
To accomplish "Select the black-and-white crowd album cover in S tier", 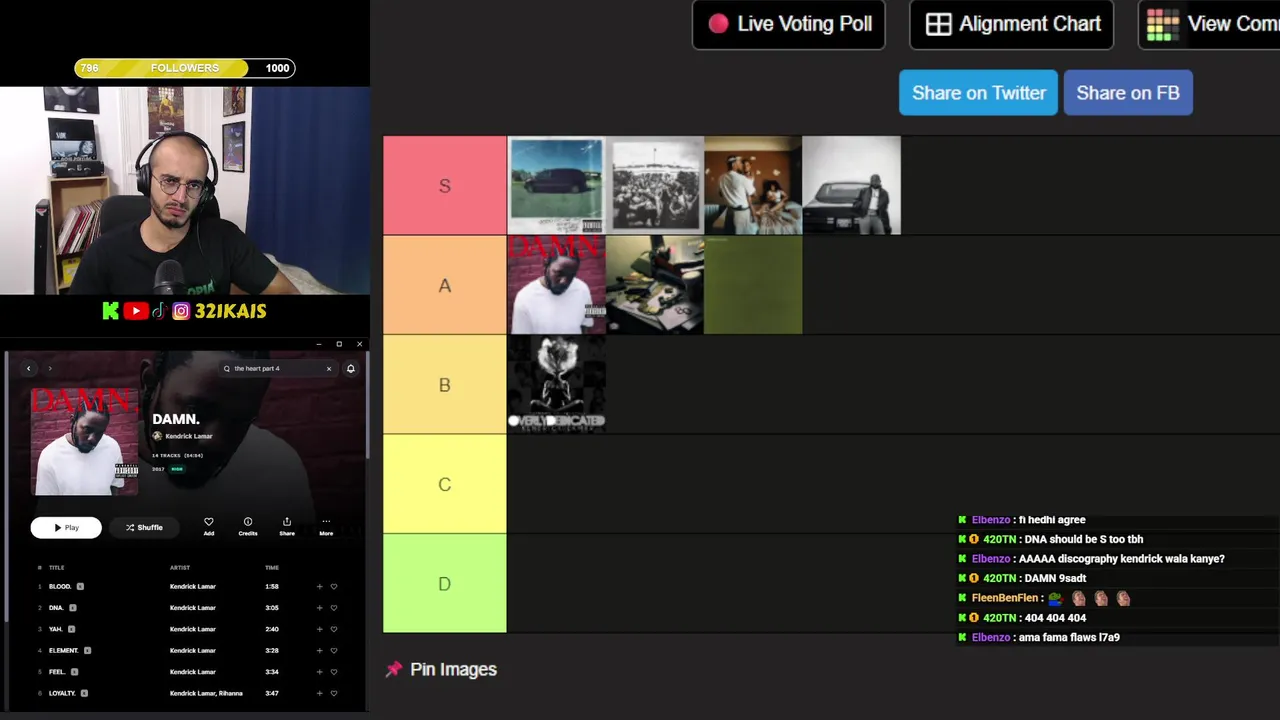I will tap(655, 185).
